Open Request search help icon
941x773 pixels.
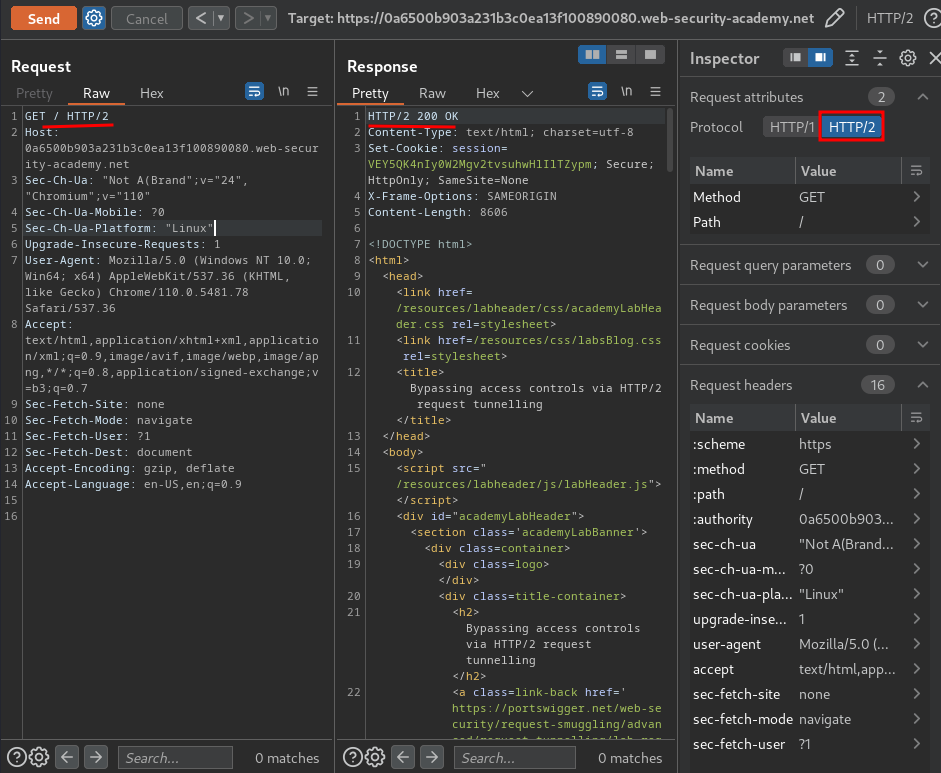click(x=16, y=757)
